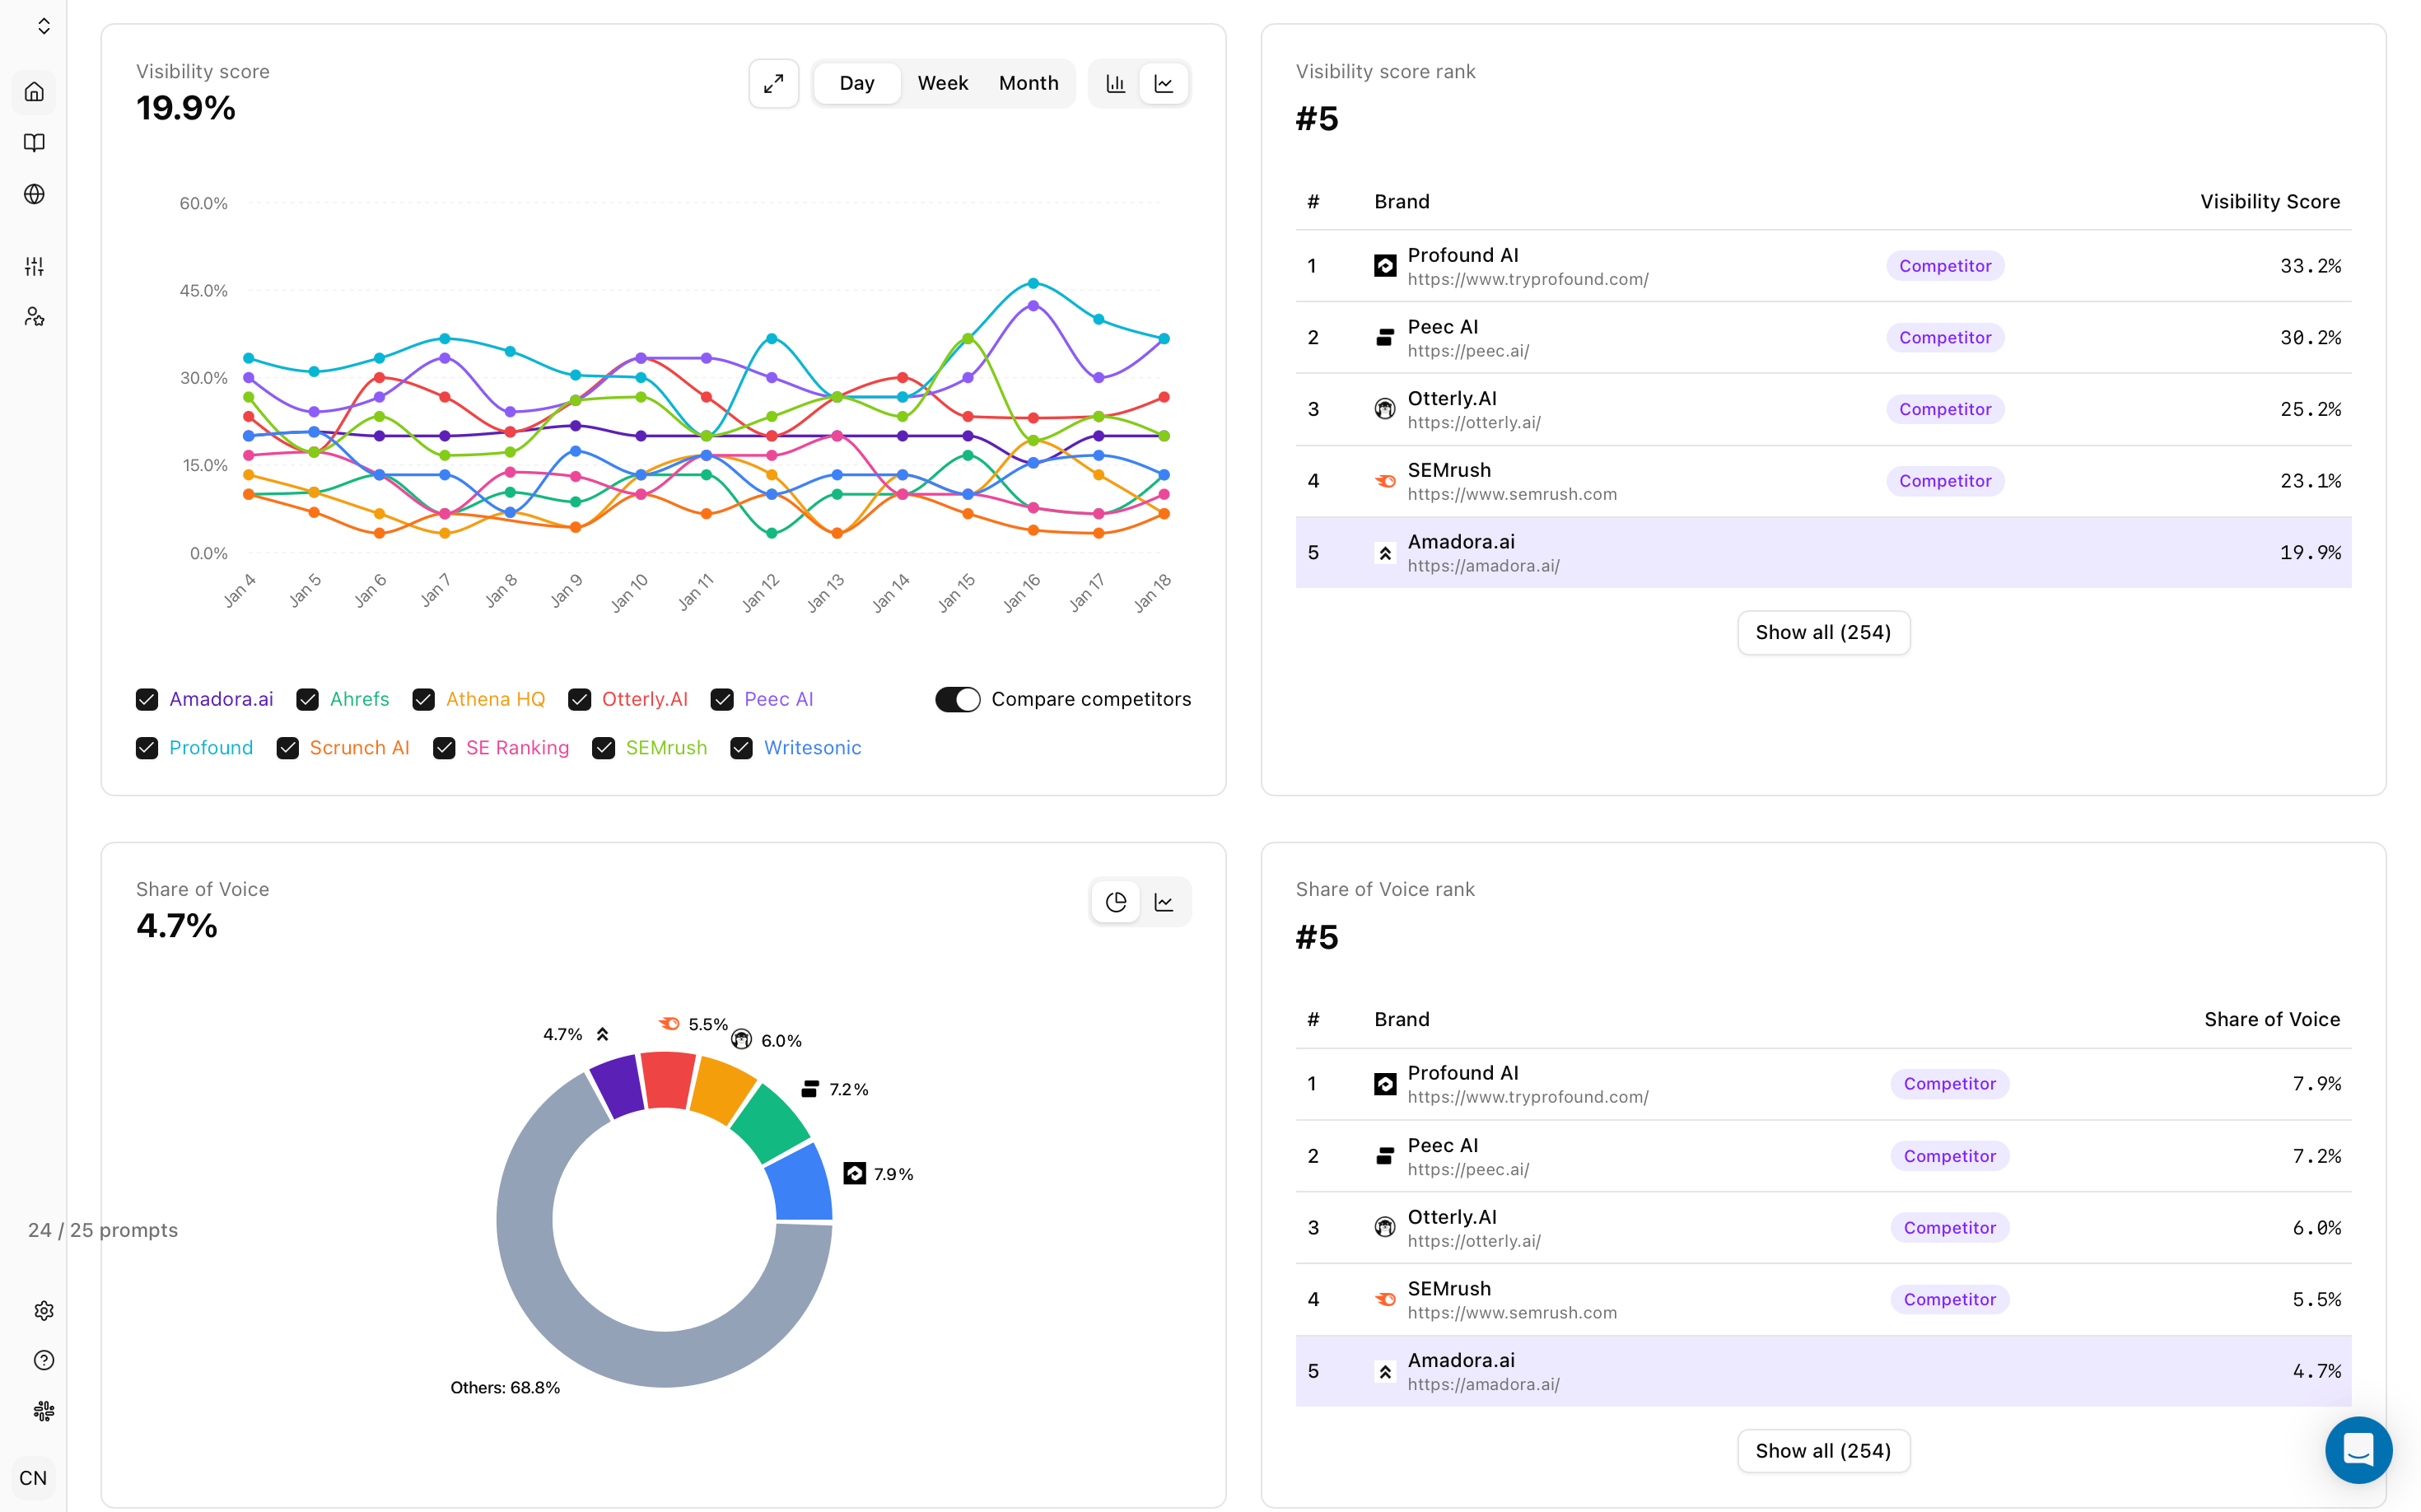Click Peec AI logo in Share of Voice table
The width and height of the screenshot is (2421, 1512).
pyautogui.click(x=1385, y=1156)
